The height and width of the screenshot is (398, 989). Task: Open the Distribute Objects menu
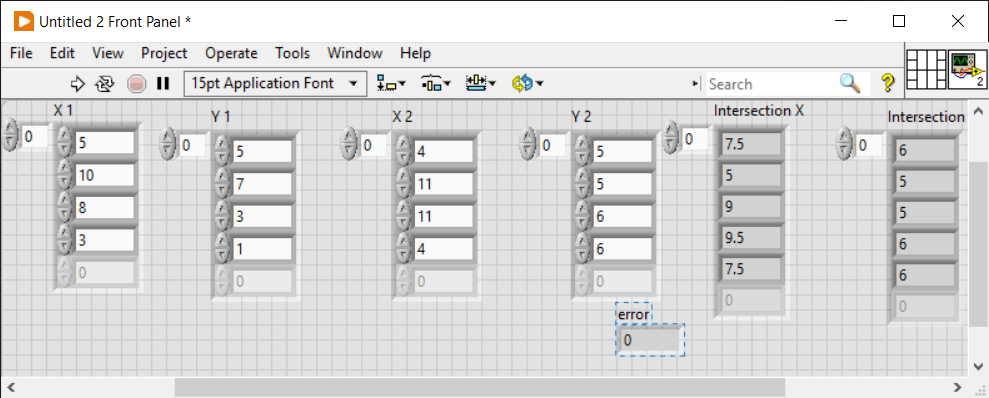[436, 83]
